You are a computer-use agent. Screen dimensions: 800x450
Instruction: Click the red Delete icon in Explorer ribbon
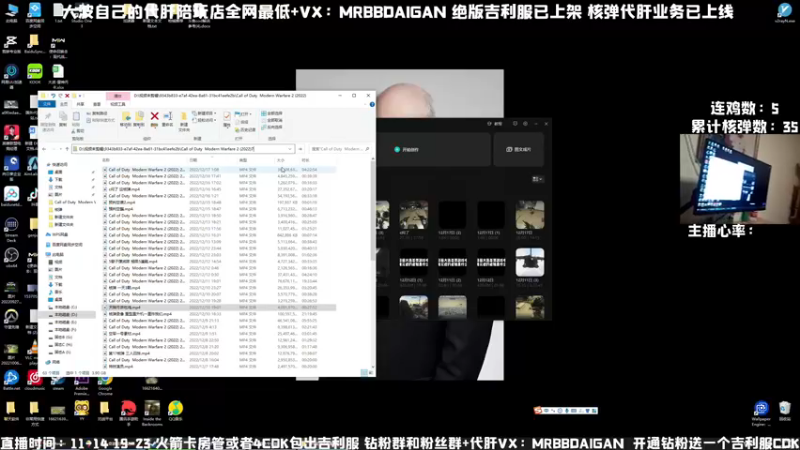pyautogui.click(x=154, y=118)
